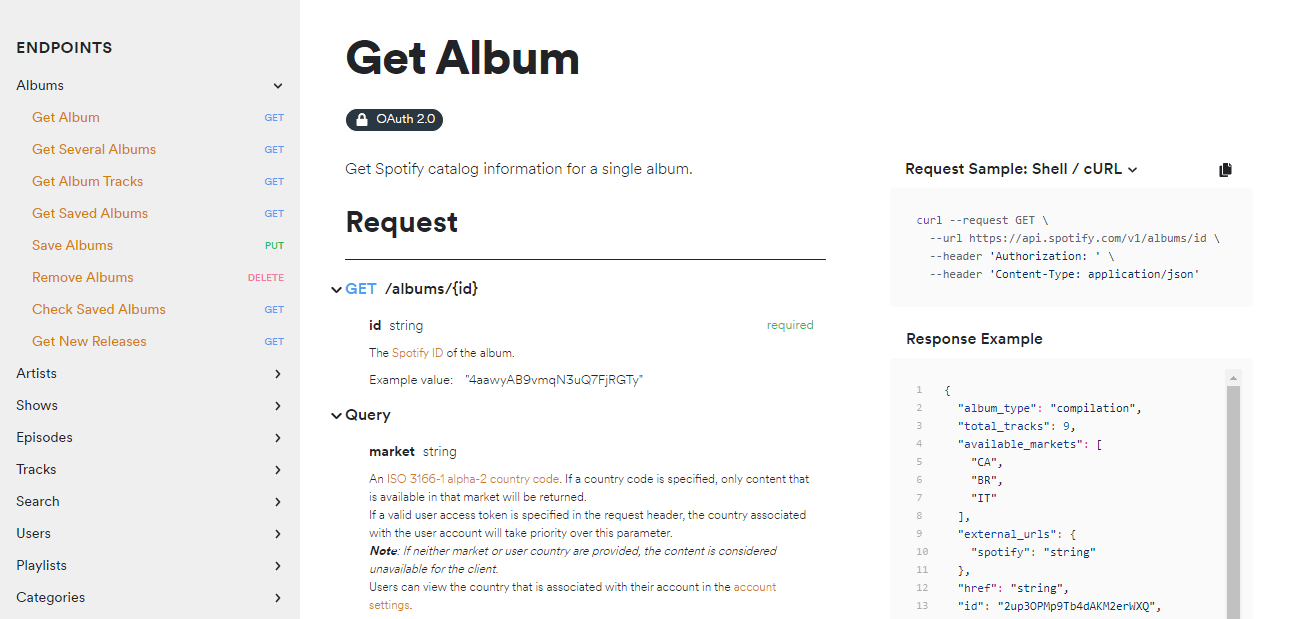
Task: Collapse the Albums section in sidebar
Action: coord(277,86)
